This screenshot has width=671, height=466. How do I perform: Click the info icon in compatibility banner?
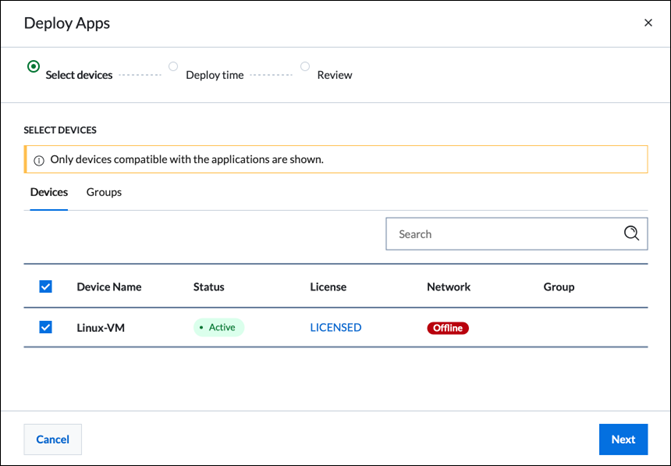click(39, 160)
